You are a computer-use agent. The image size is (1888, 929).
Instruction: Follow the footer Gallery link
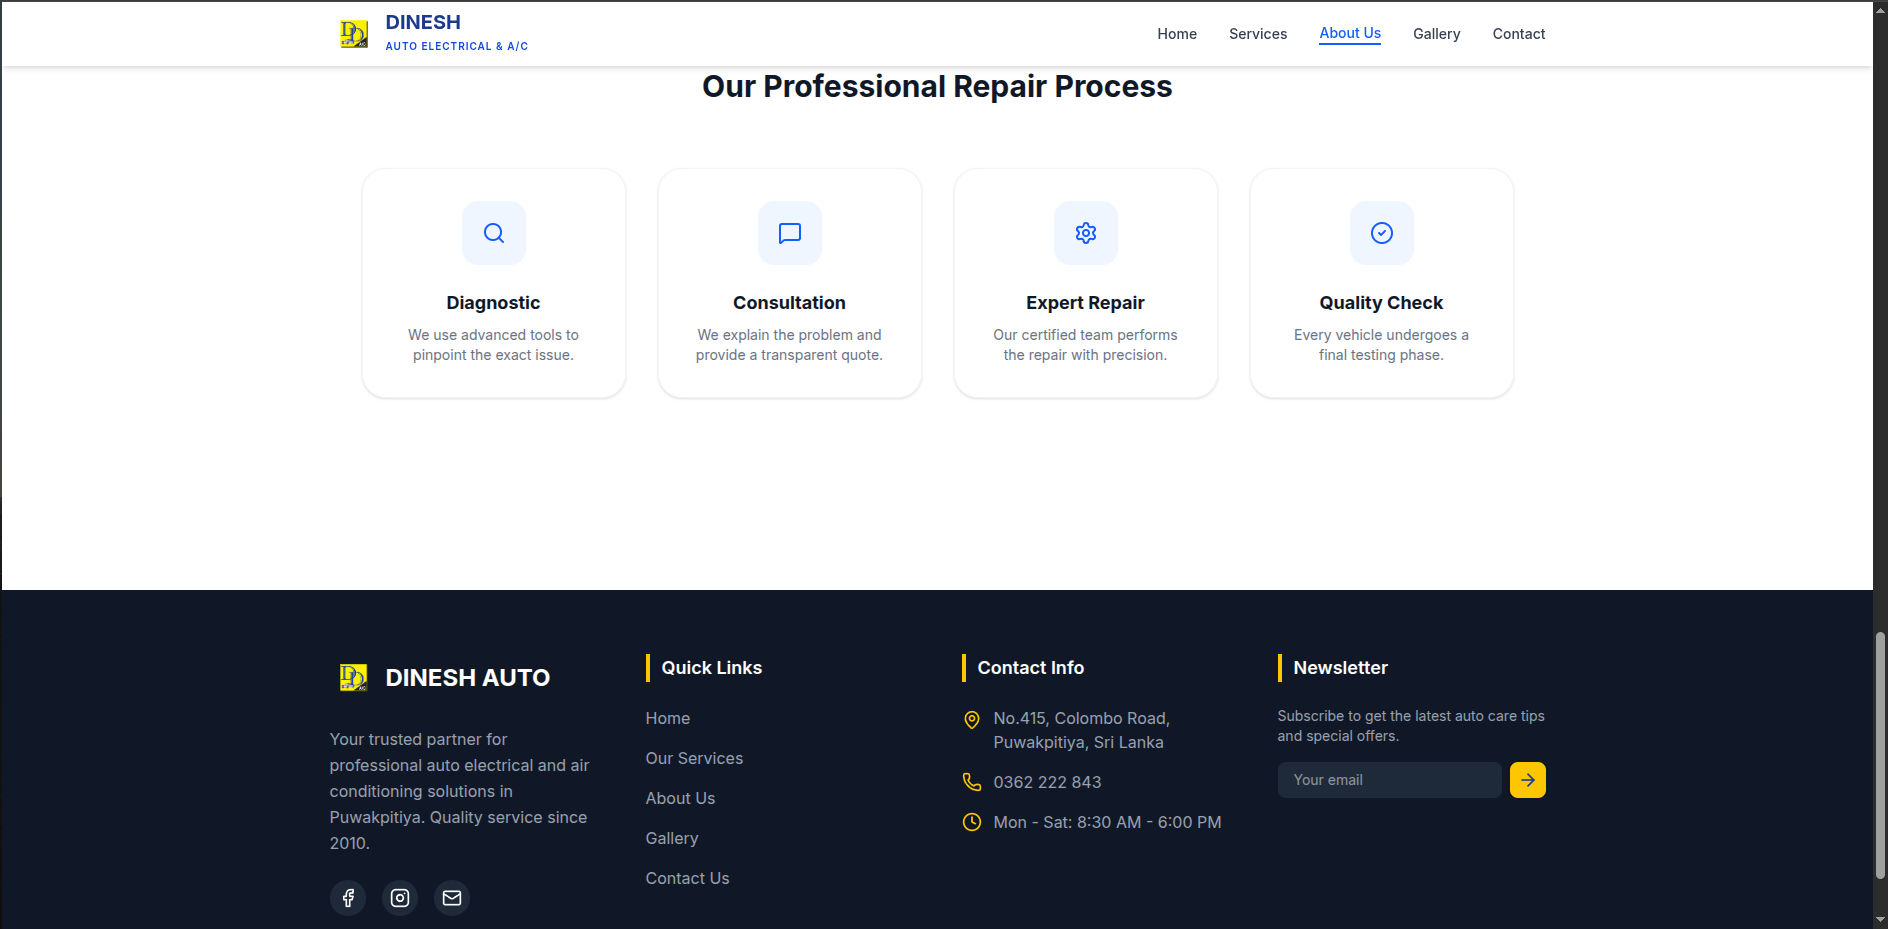coord(672,838)
